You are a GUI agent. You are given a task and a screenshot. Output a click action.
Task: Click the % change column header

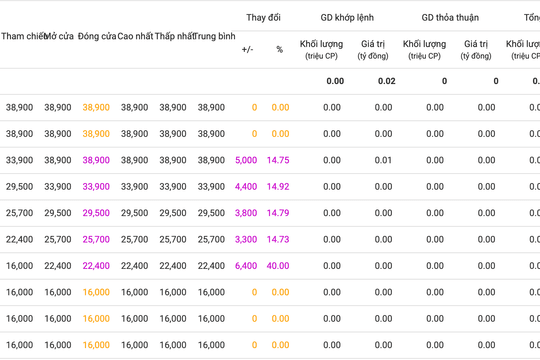(x=280, y=50)
